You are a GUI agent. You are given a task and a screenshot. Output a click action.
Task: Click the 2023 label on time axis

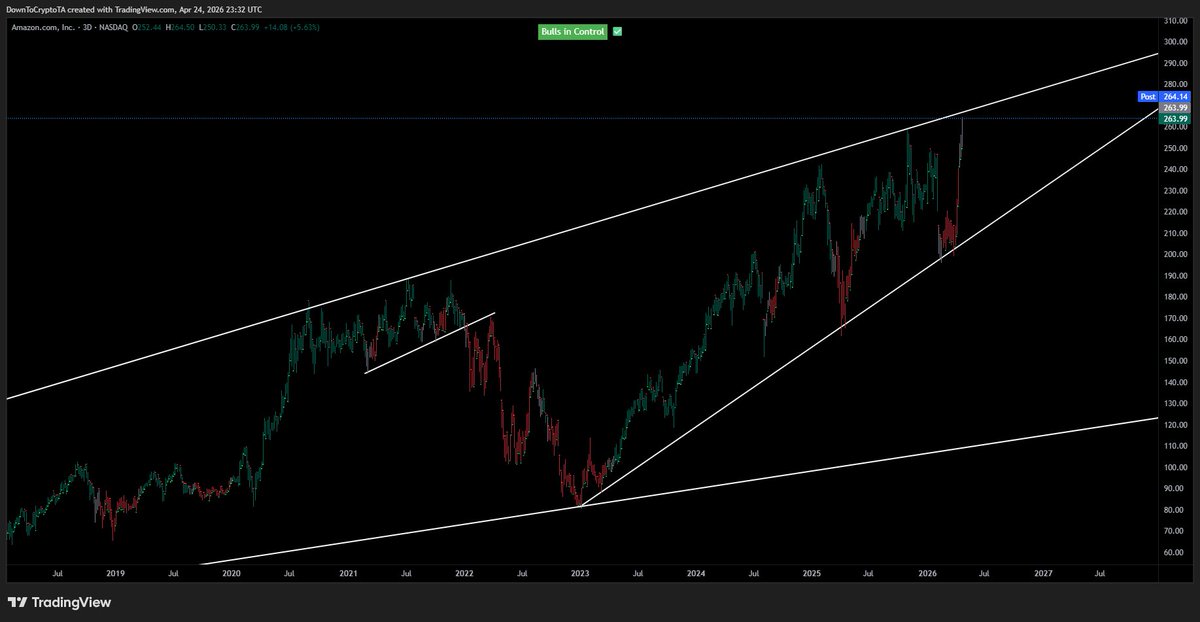coord(580,574)
